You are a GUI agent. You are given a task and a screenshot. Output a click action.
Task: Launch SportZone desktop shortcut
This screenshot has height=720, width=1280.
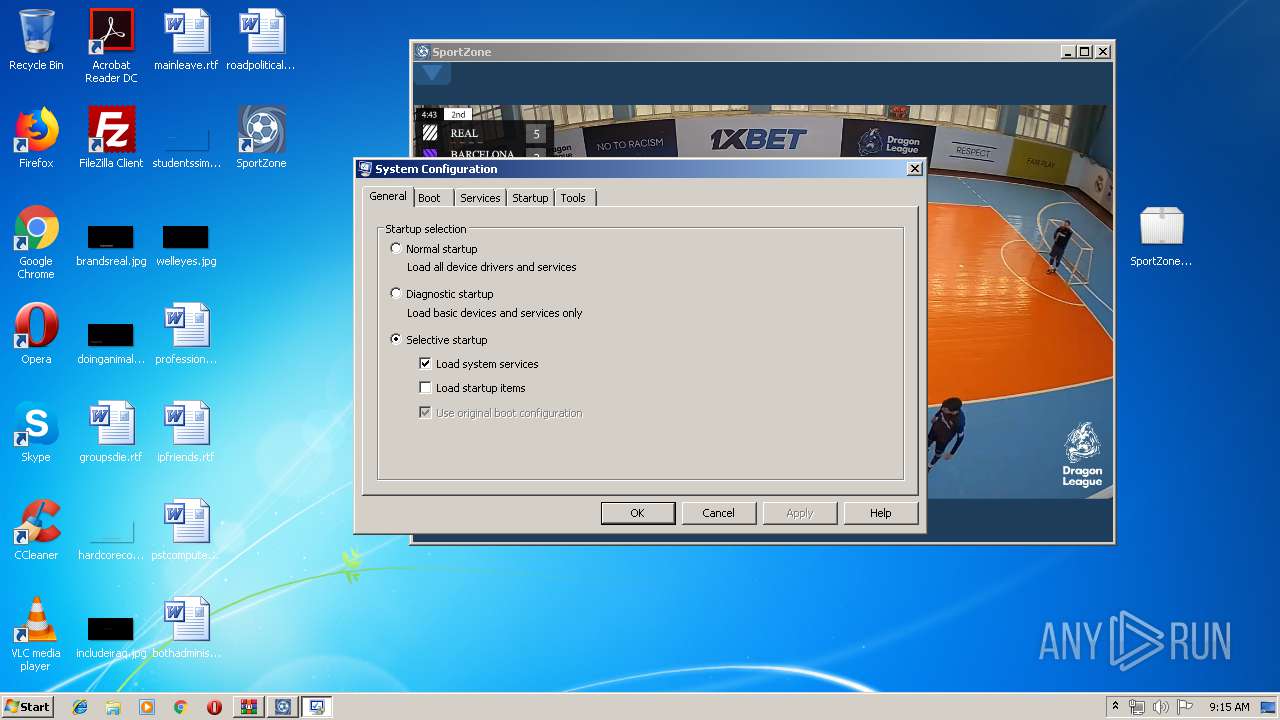click(261, 138)
